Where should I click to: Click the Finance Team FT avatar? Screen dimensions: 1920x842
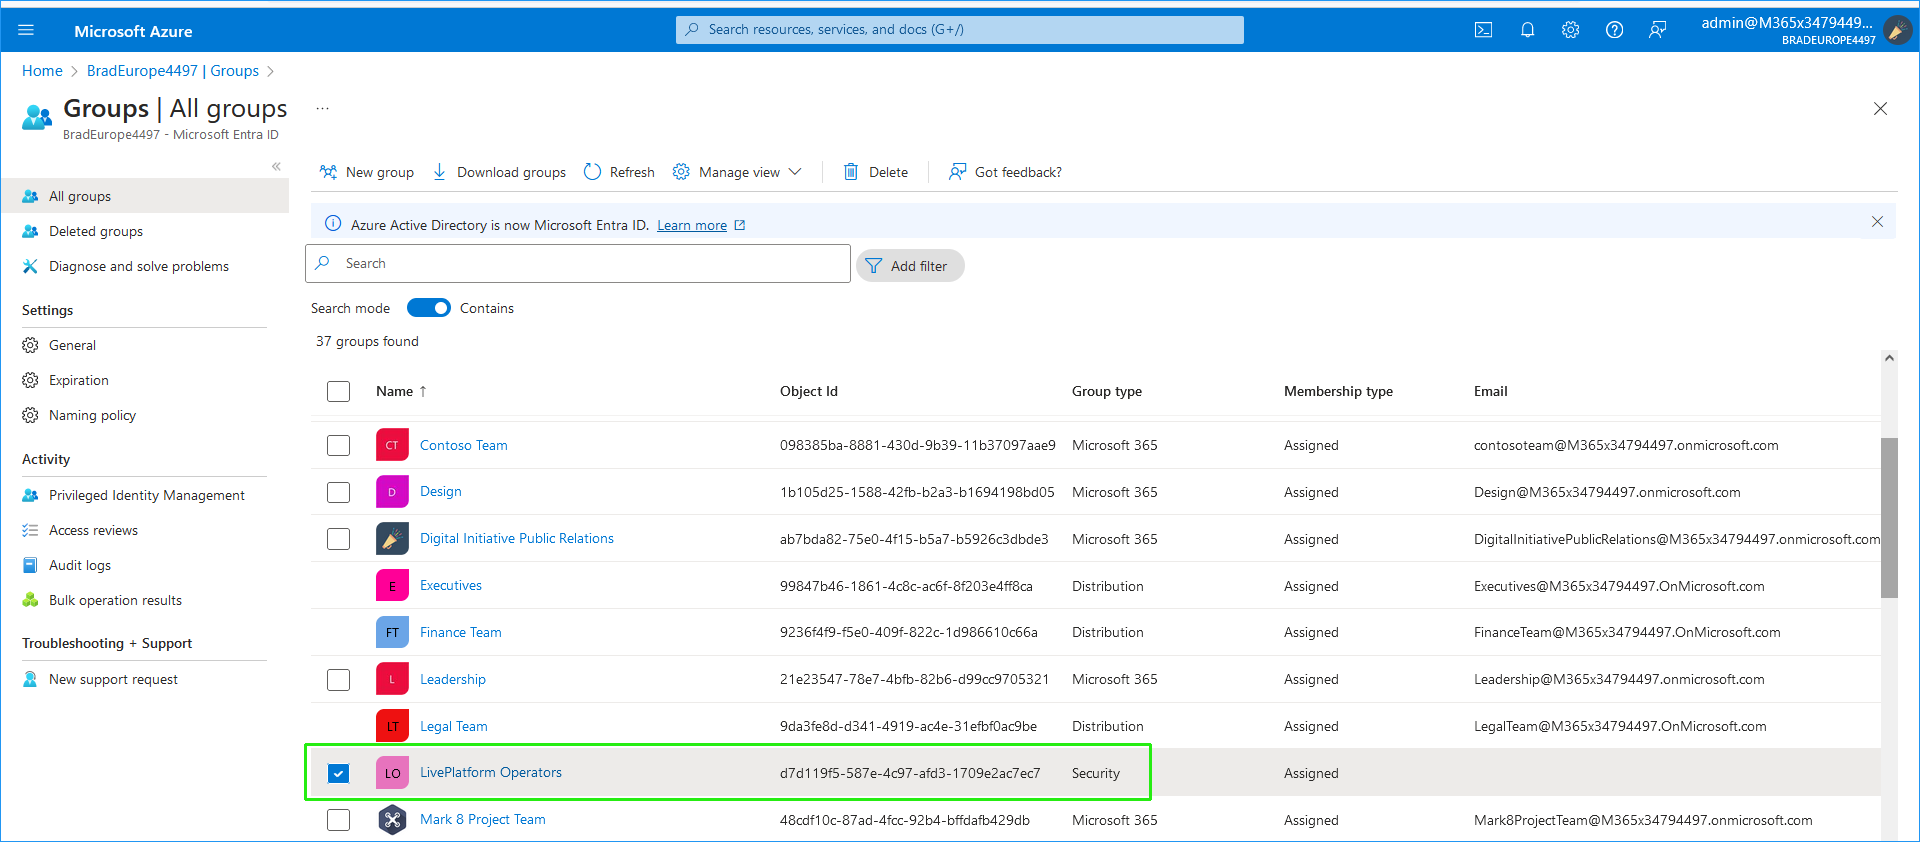tap(392, 632)
